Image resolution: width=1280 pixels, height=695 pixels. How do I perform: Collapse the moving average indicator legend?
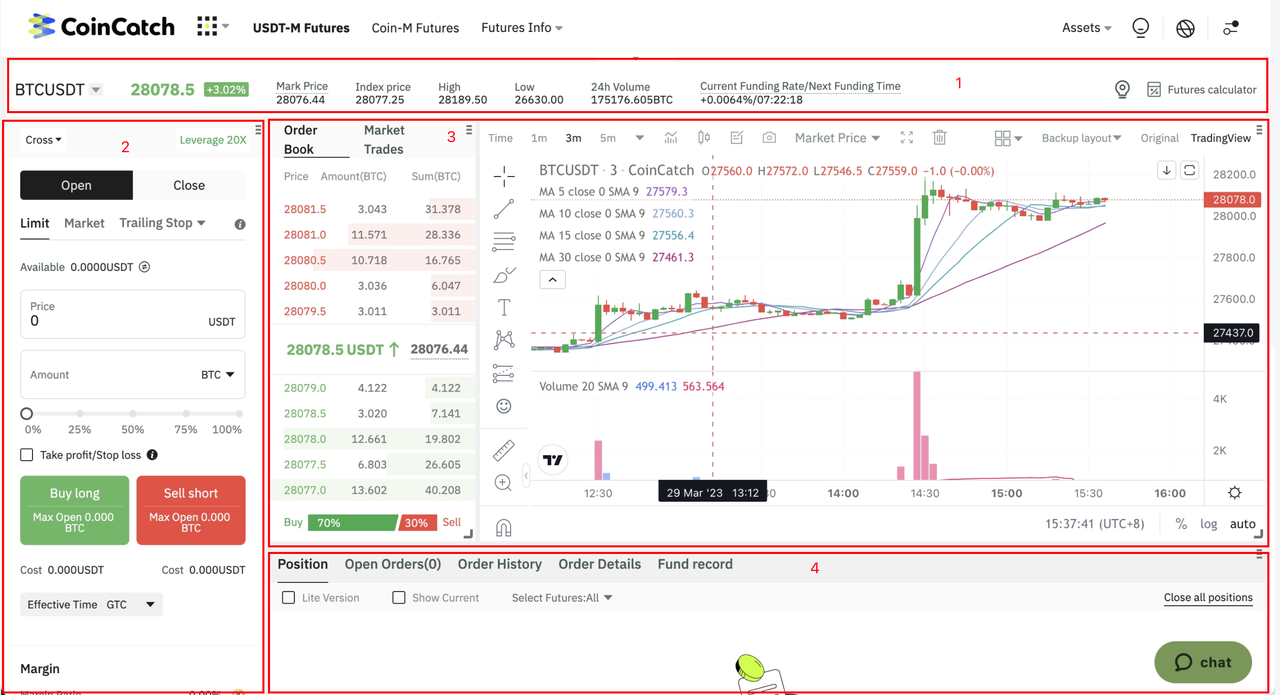pyautogui.click(x=552, y=280)
